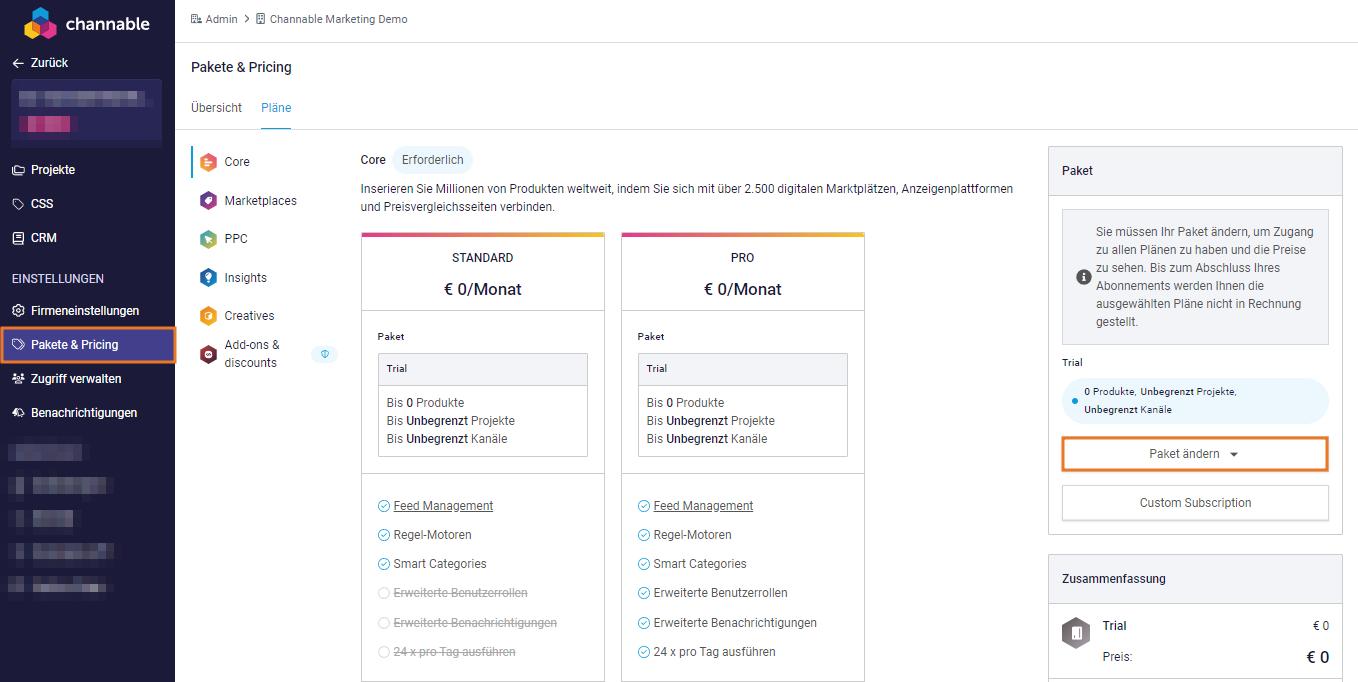The image size is (1358, 682).
Task: Open Feed Management link in STANDARD plan
Action: 443,506
